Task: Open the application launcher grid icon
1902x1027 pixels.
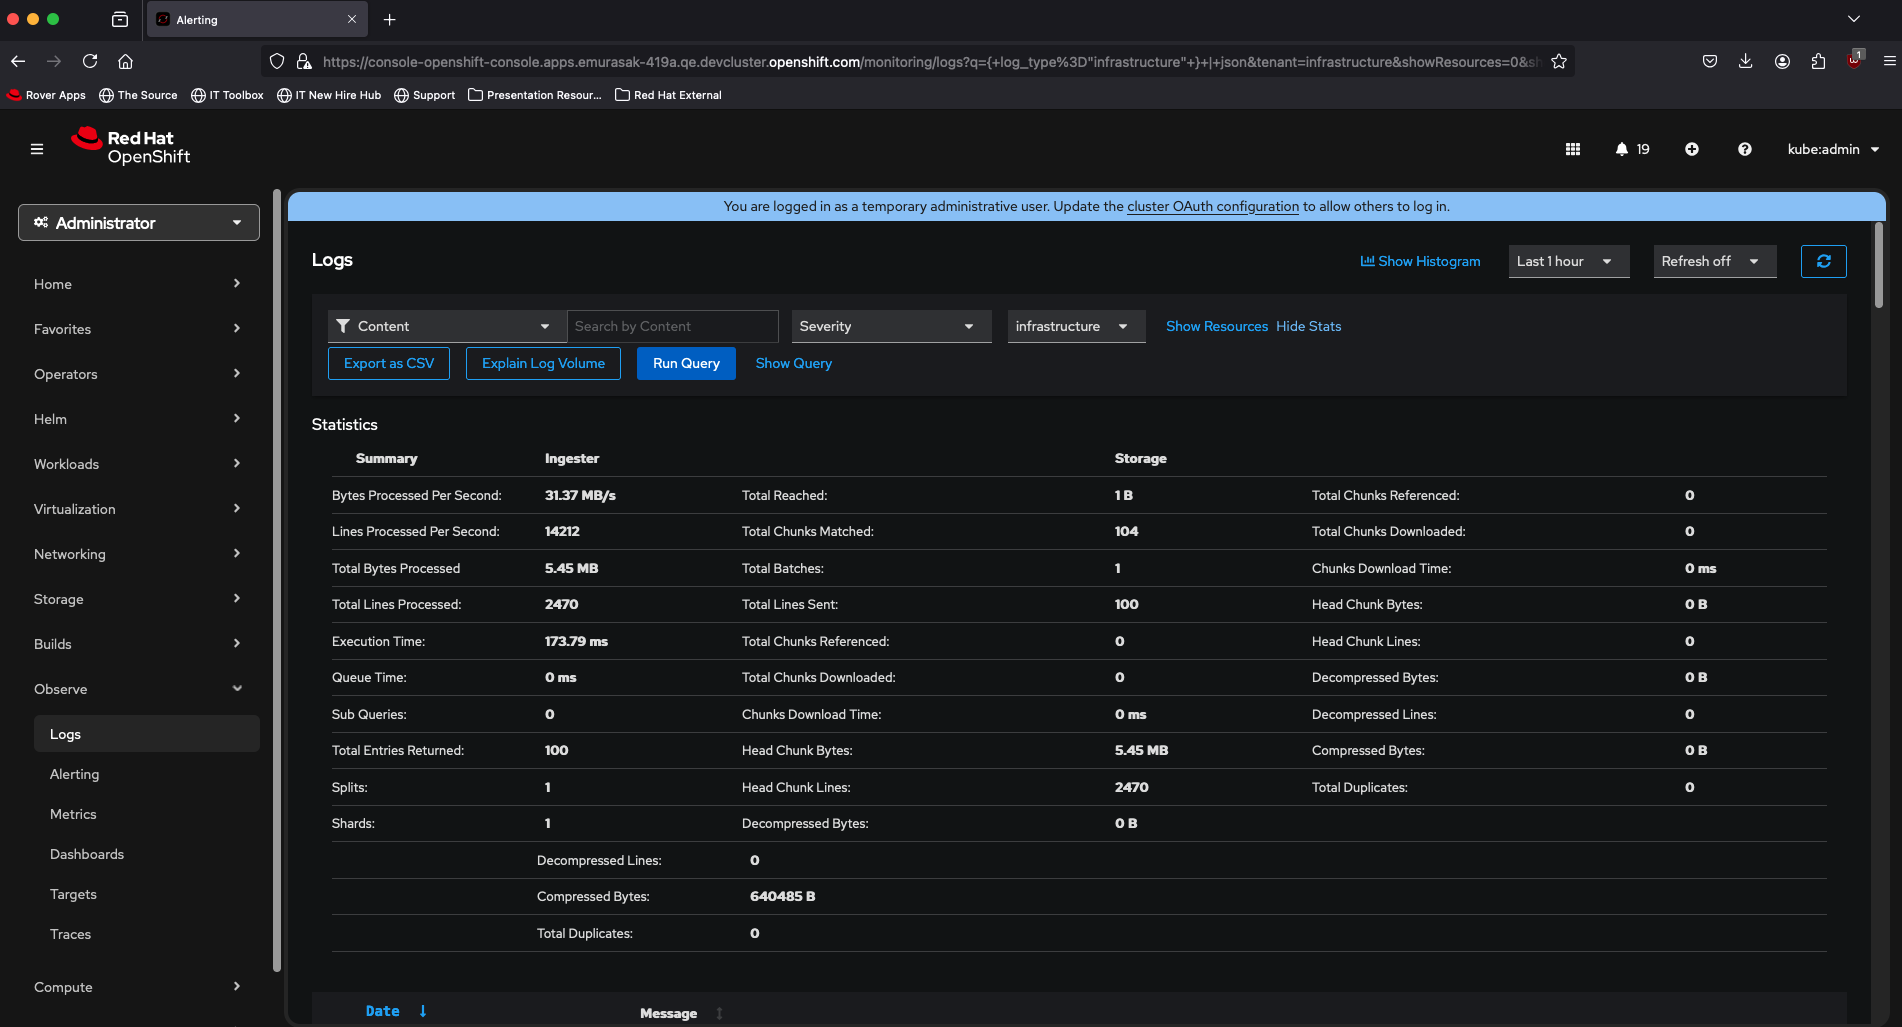Action: [1572, 149]
